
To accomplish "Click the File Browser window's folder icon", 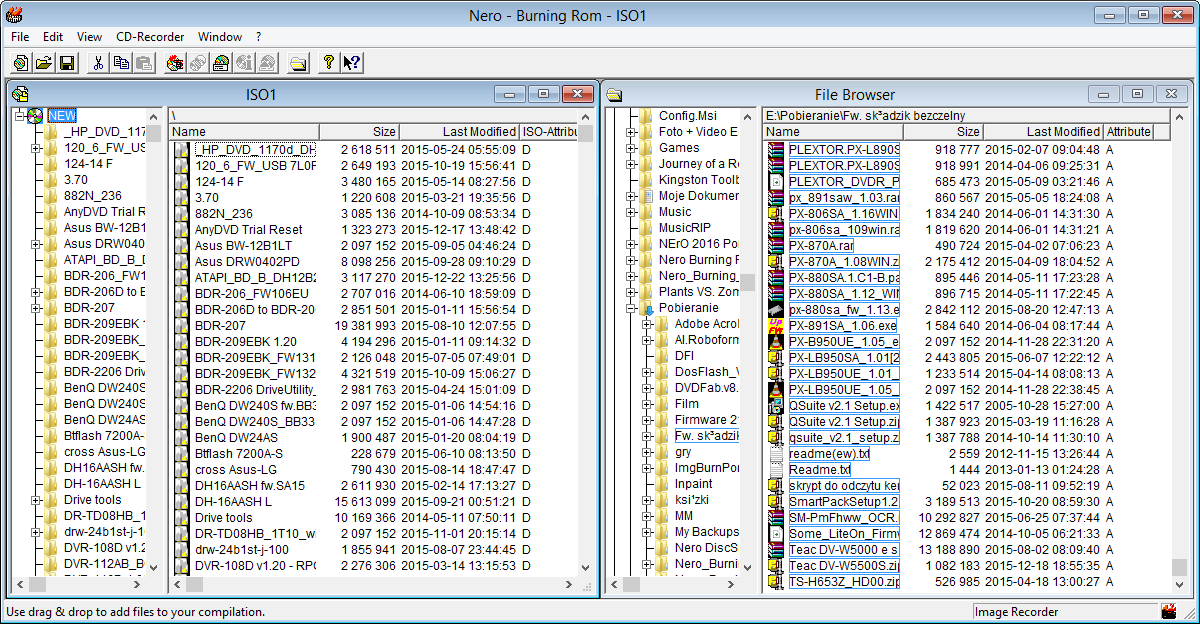I will (x=614, y=95).
